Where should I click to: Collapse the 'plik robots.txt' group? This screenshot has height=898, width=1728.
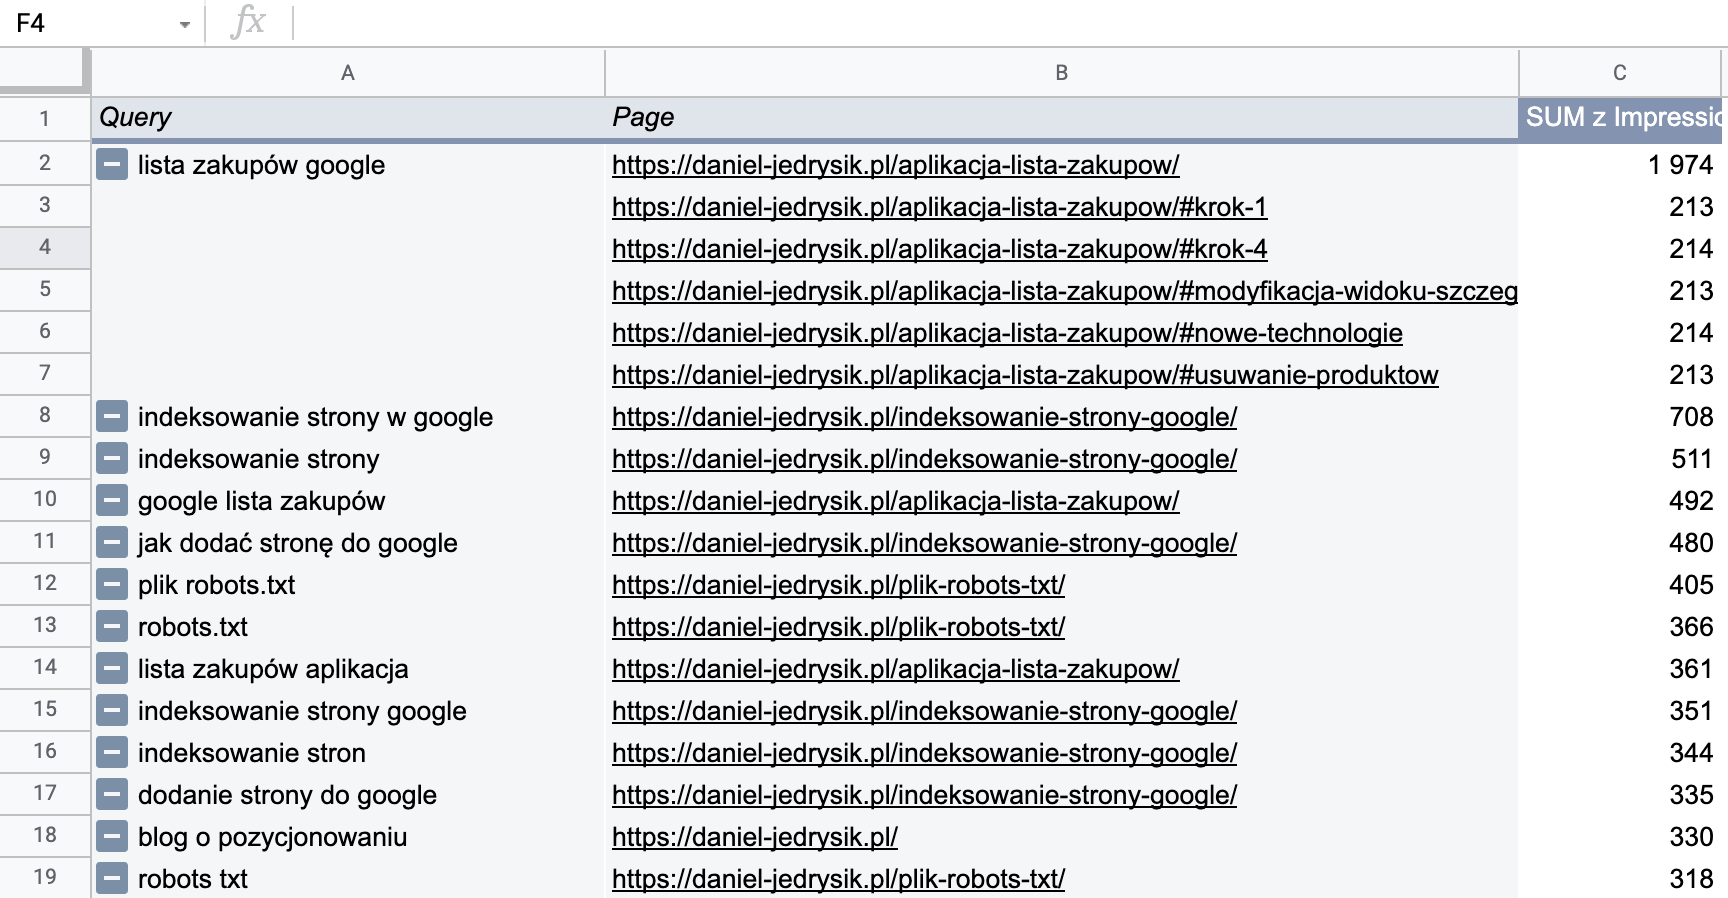[112, 584]
